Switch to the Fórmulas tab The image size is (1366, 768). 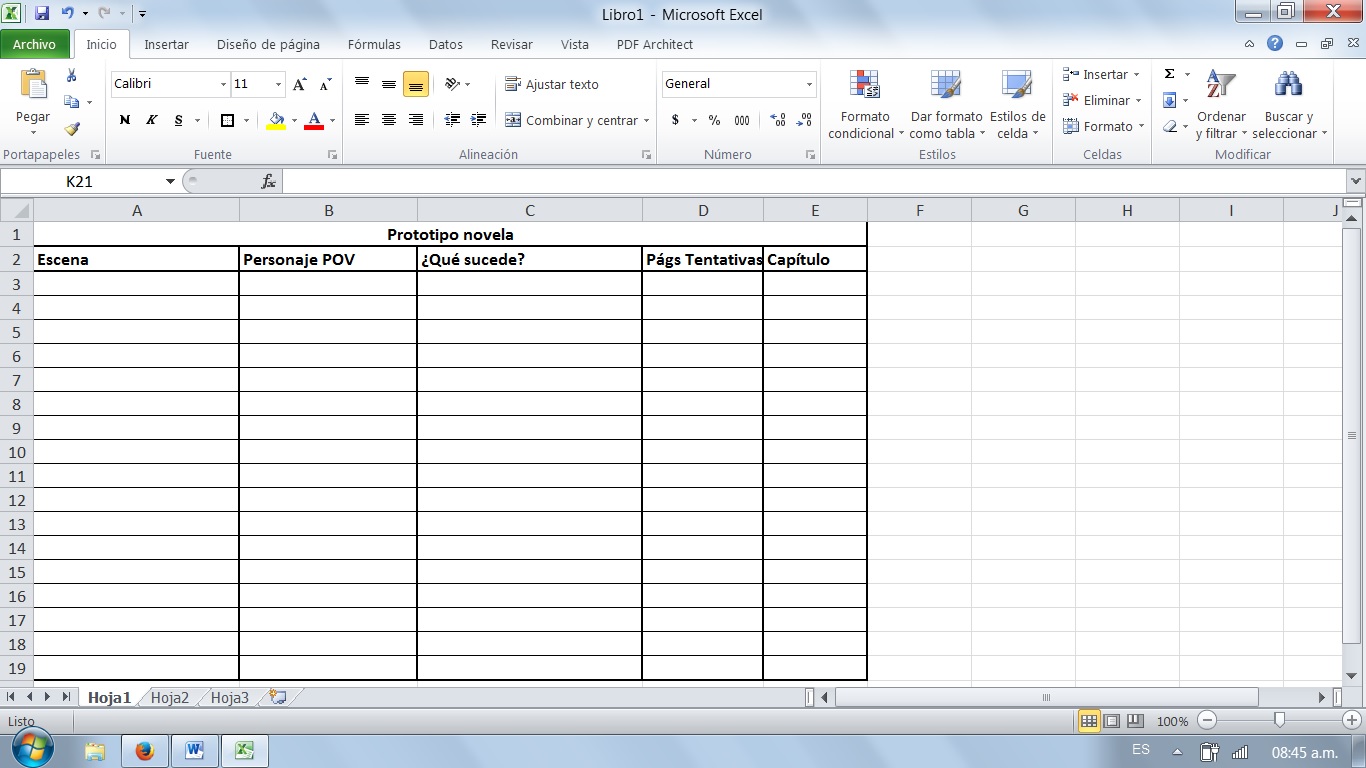[374, 44]
